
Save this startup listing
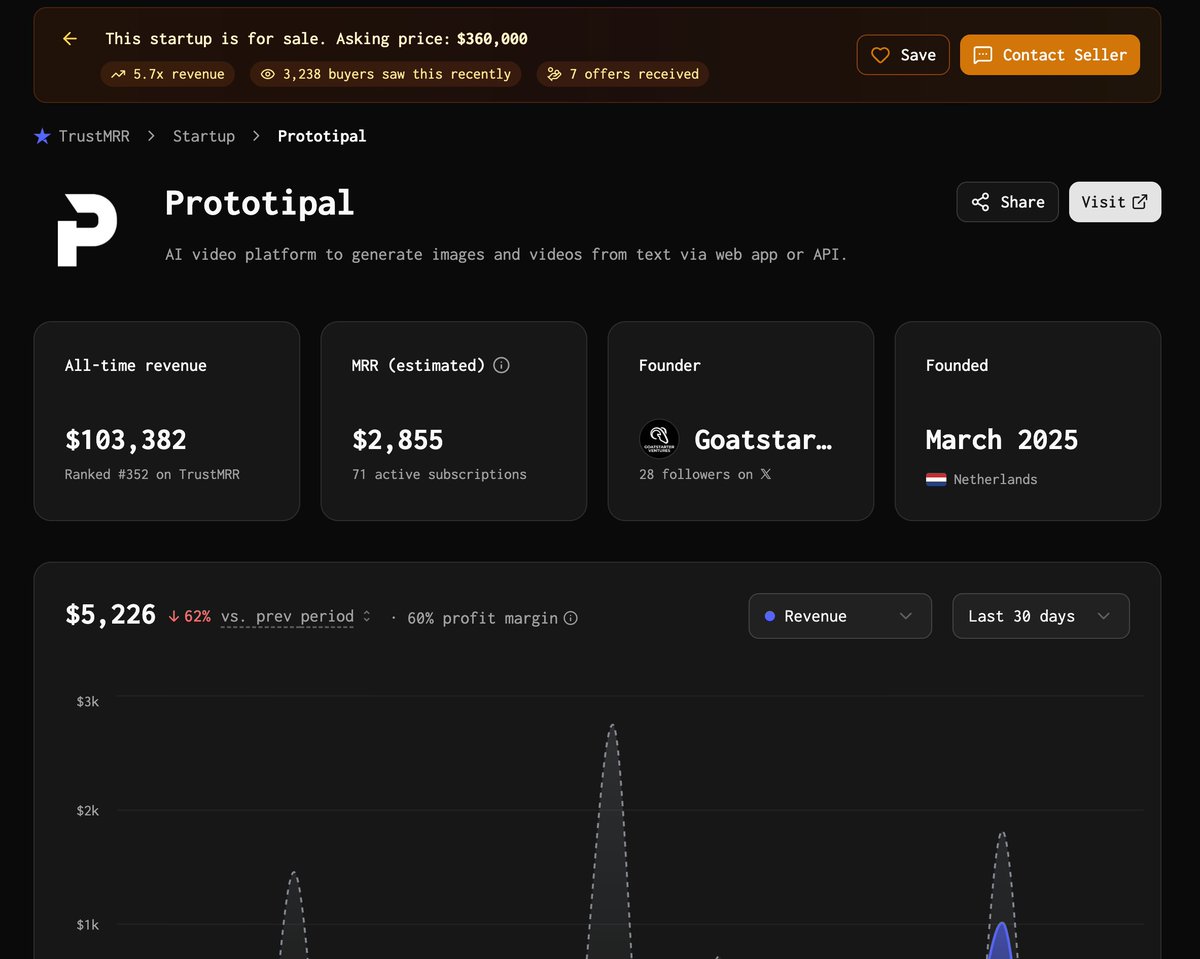903,55
